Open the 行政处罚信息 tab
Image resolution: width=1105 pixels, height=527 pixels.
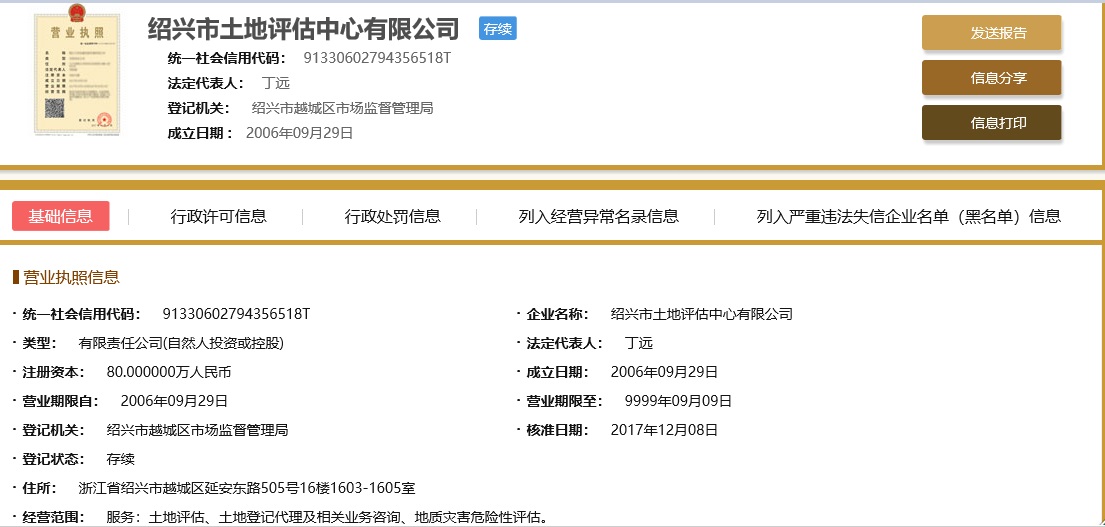tap(392, 216)
